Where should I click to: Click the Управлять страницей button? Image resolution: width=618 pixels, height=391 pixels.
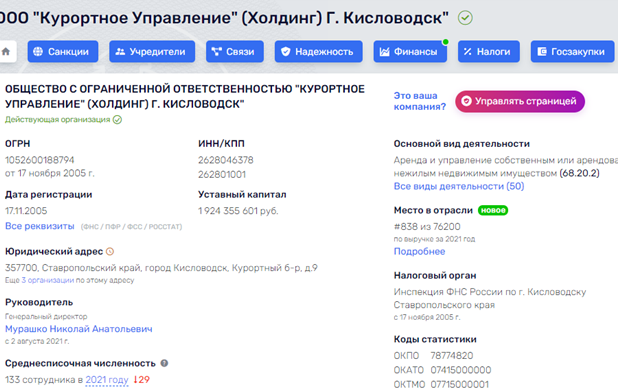click(520, 101)
